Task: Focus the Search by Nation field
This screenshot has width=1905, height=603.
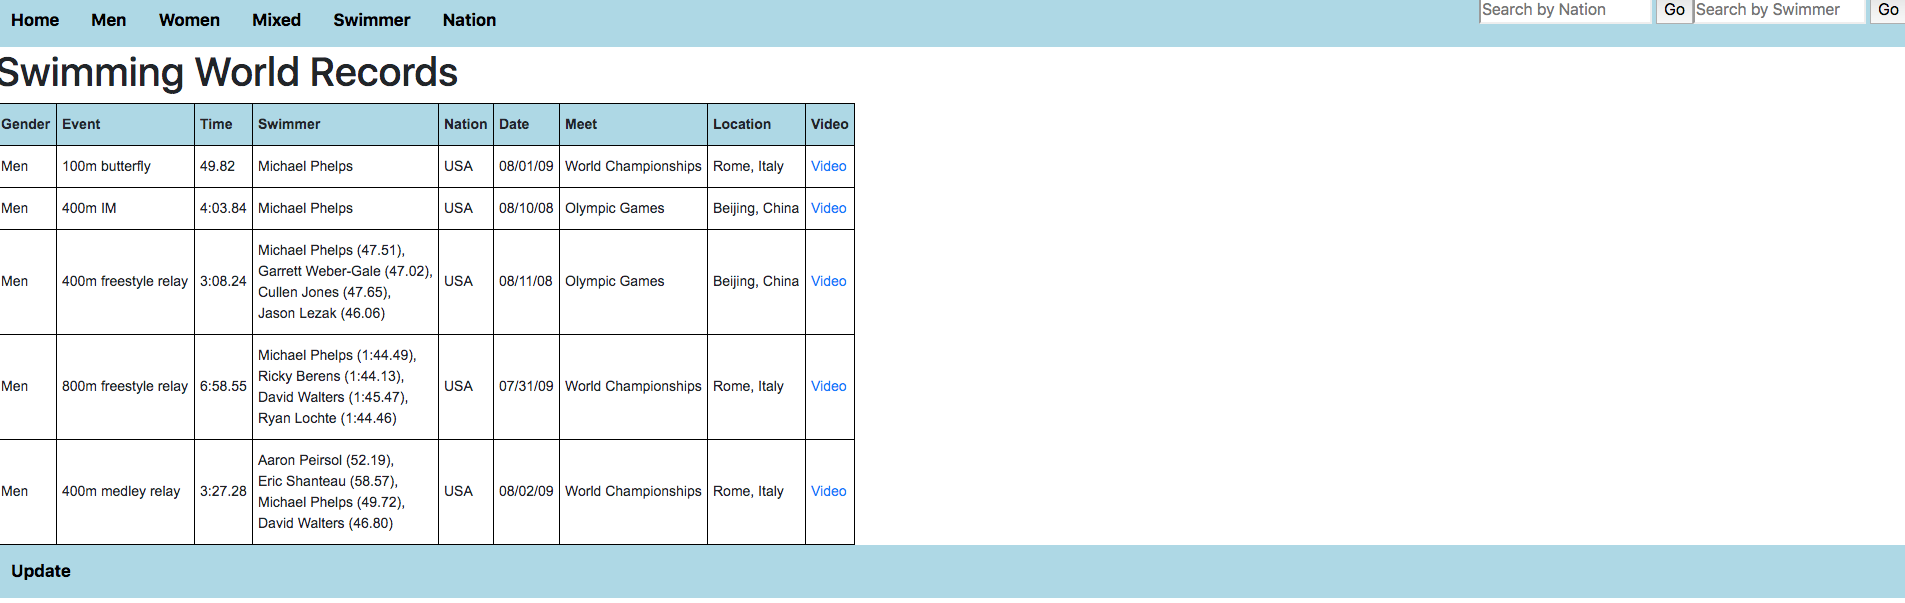Action: 1565,11
